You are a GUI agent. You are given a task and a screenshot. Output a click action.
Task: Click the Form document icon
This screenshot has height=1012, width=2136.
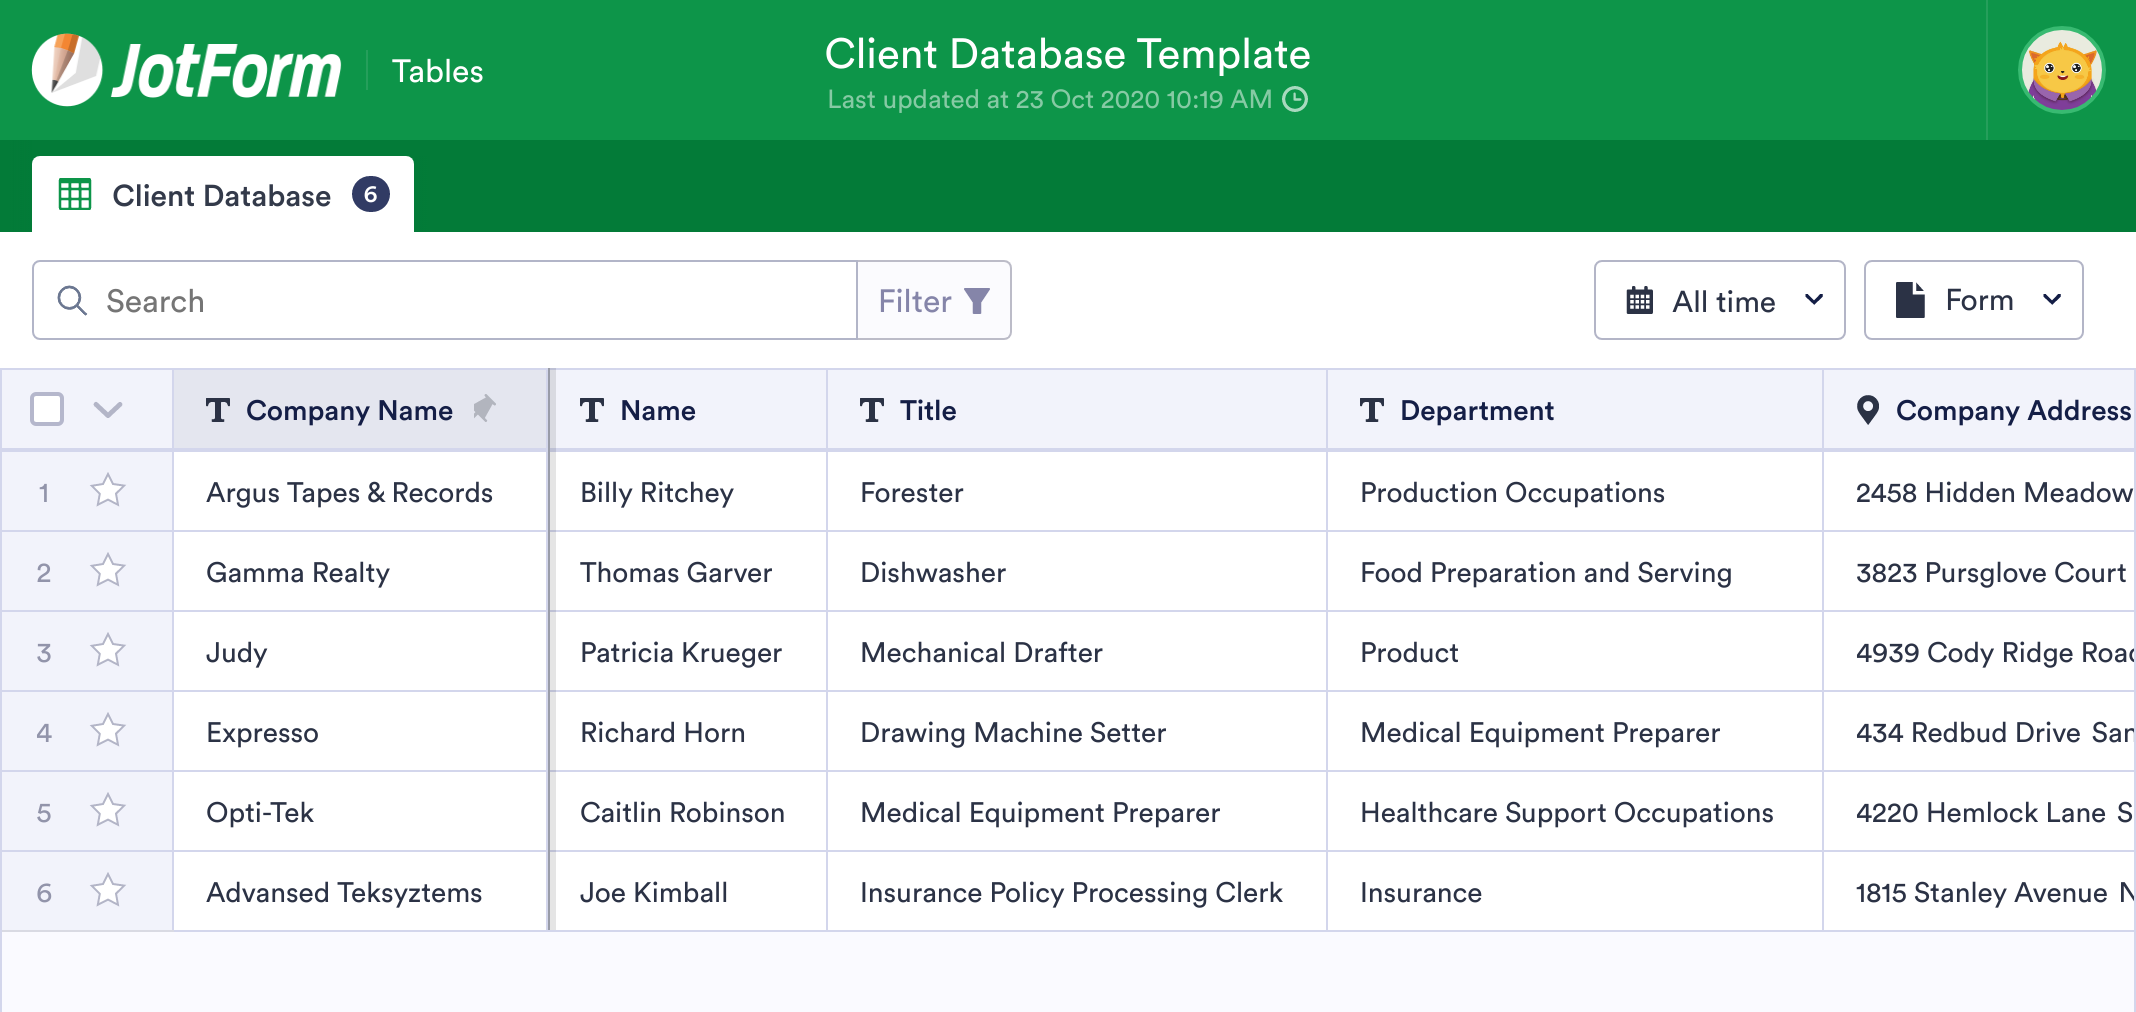(x=1909, y=299)
